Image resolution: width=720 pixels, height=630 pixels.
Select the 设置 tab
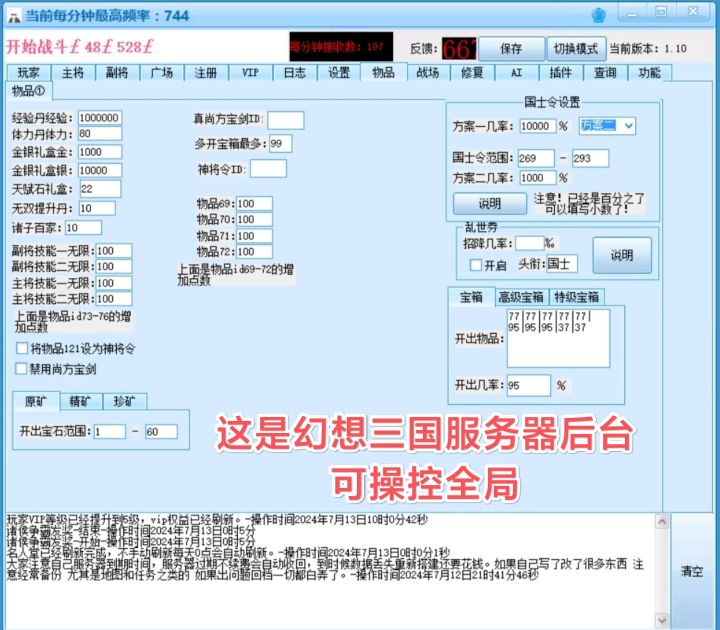tap(339, 73)
